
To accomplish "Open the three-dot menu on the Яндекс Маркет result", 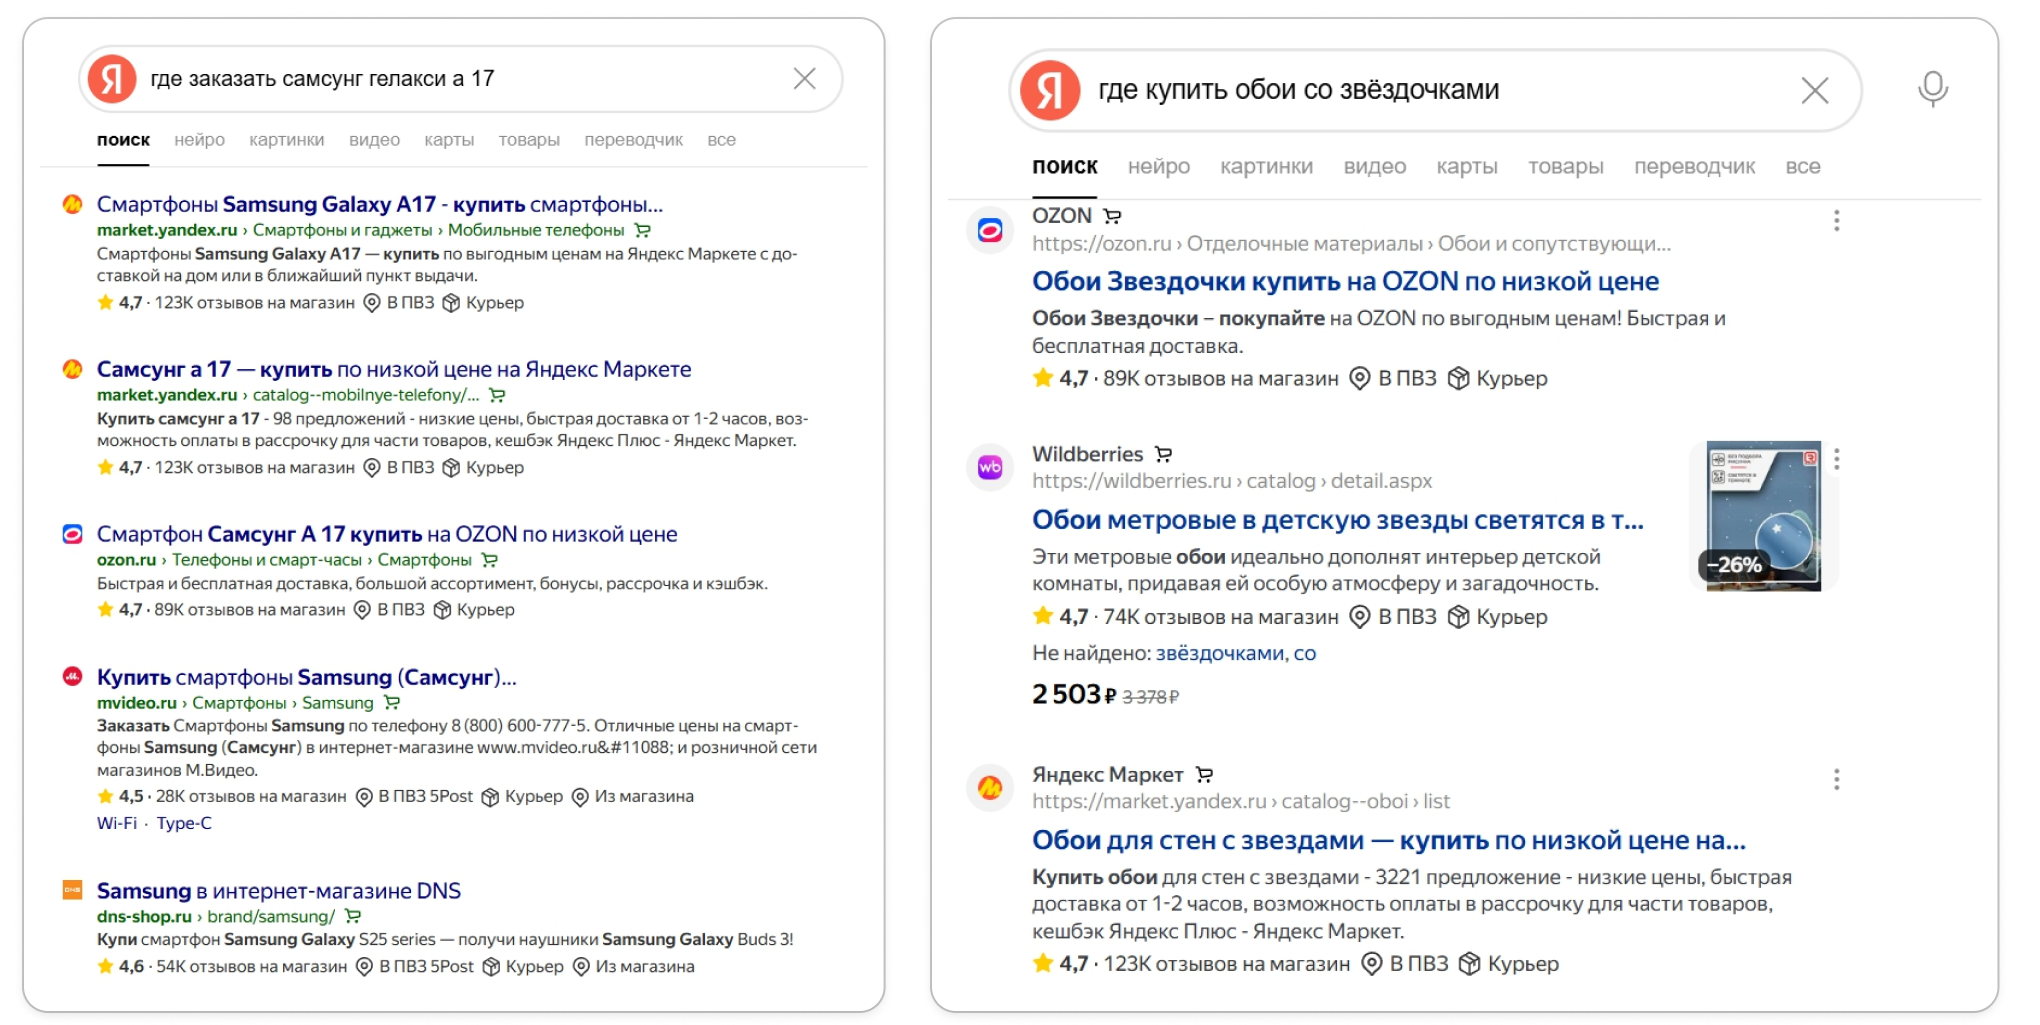I will (1836, 778).
